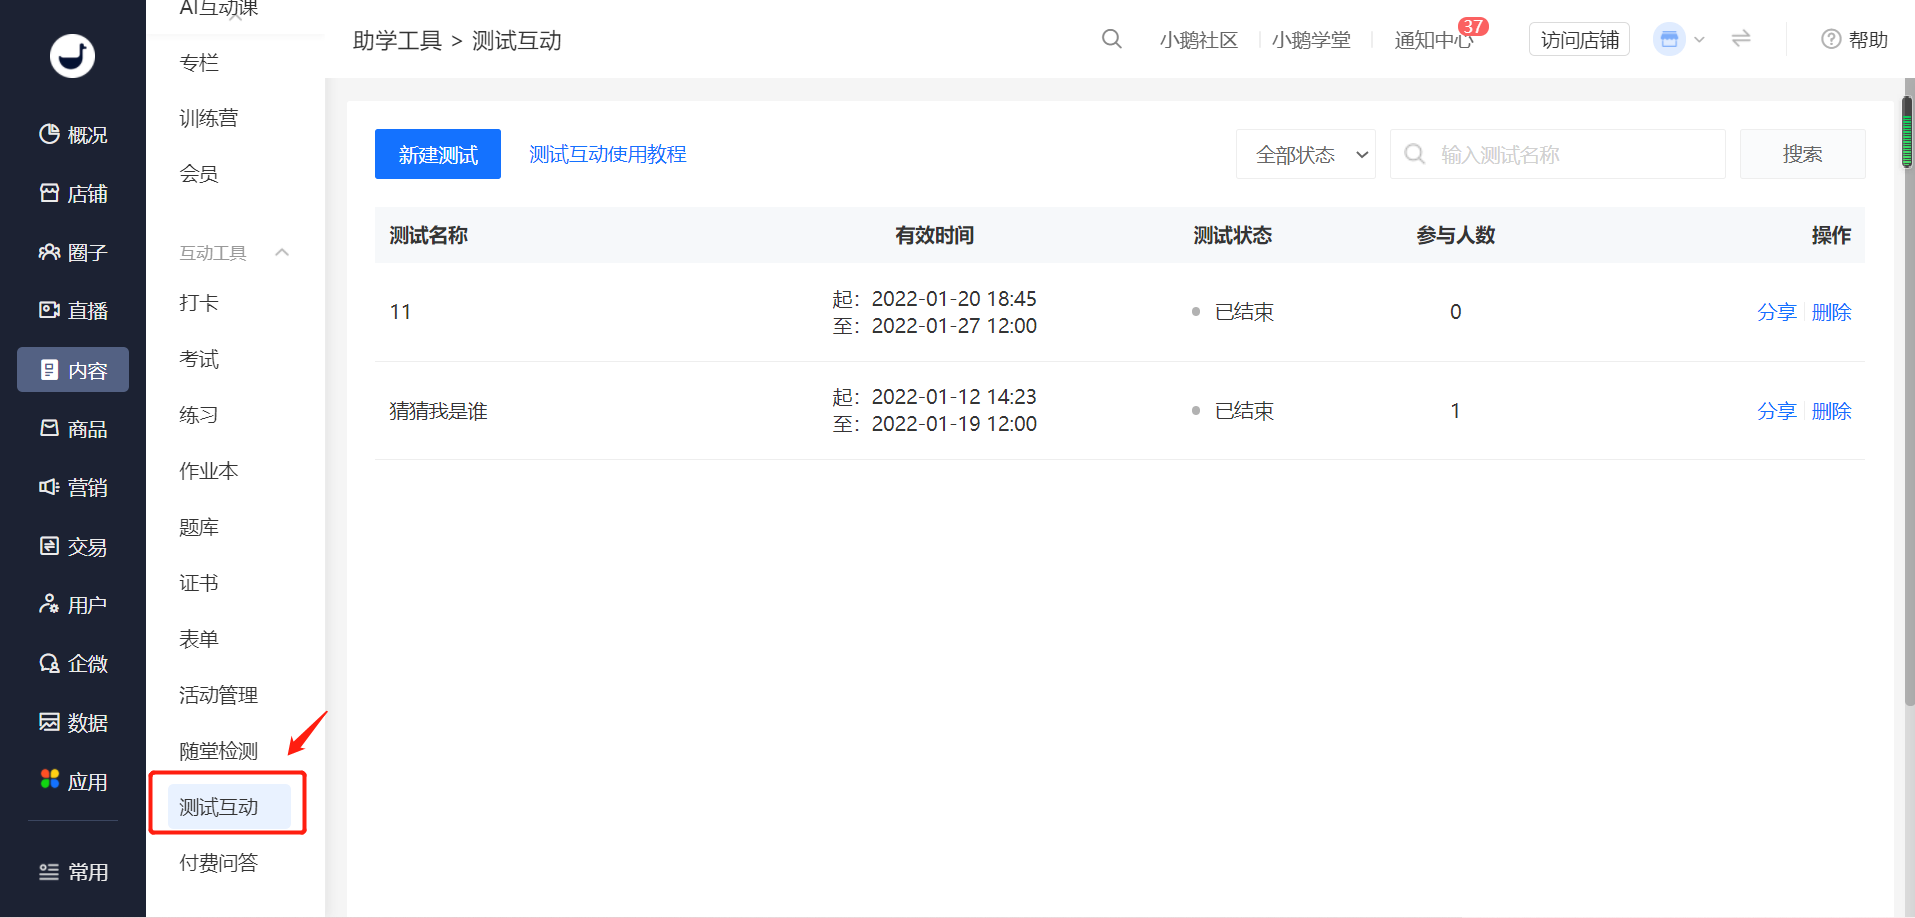This screenshot has height=918, width=1915.
Task: Open 打卡 in the submenu
Action: [199, 303]
